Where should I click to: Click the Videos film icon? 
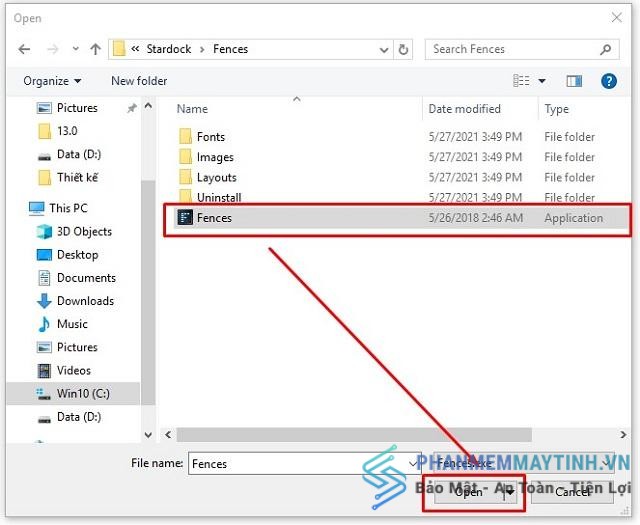coord(44,371)
